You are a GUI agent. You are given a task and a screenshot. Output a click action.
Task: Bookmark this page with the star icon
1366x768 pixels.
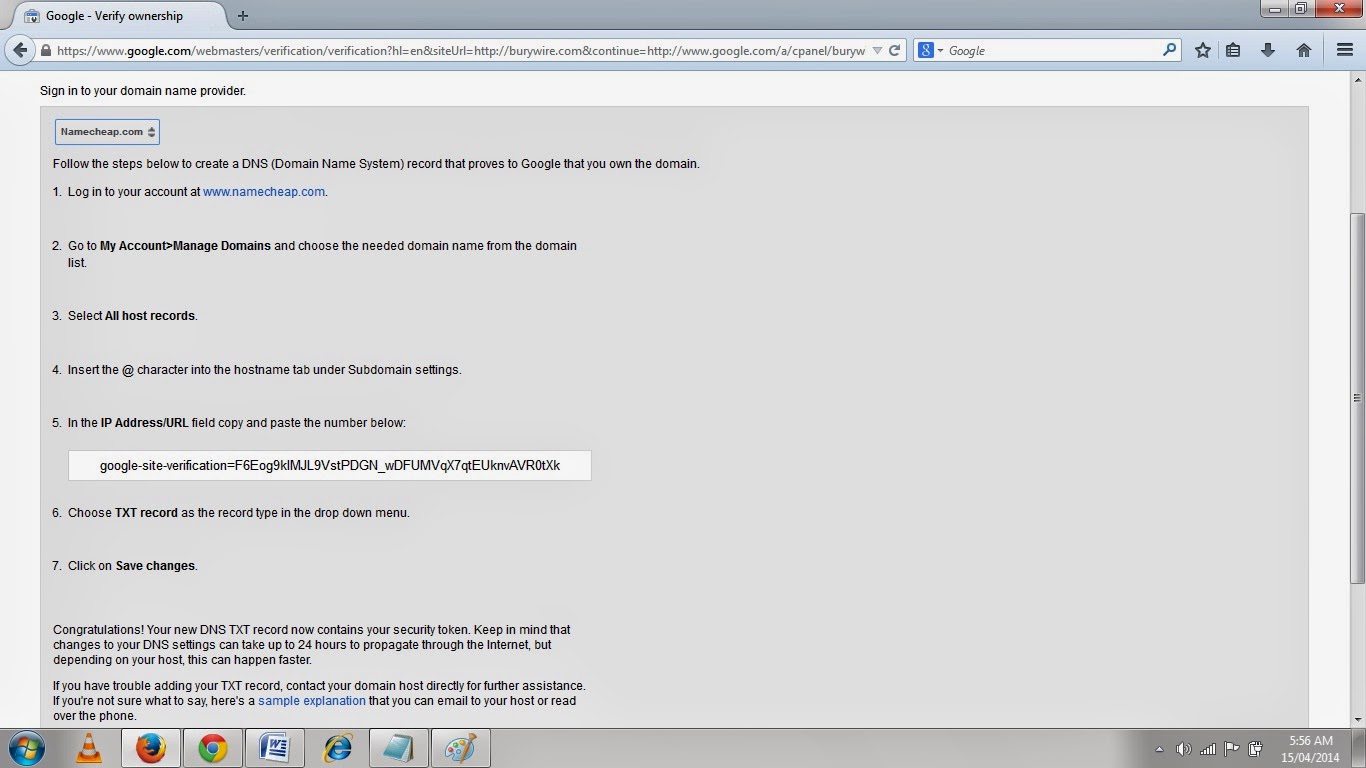(1203, 50)
